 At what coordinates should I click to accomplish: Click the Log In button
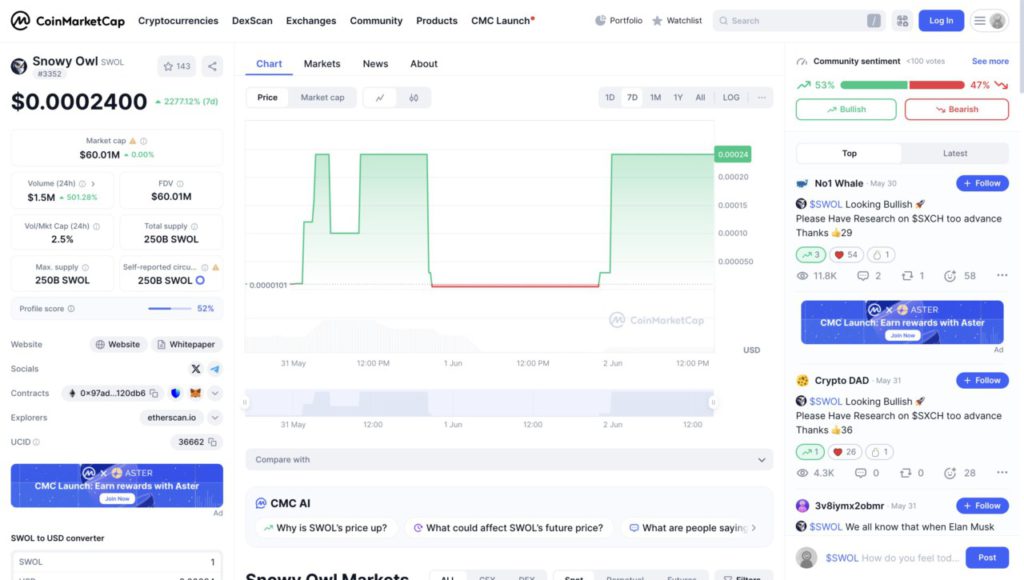coord(941,21)
